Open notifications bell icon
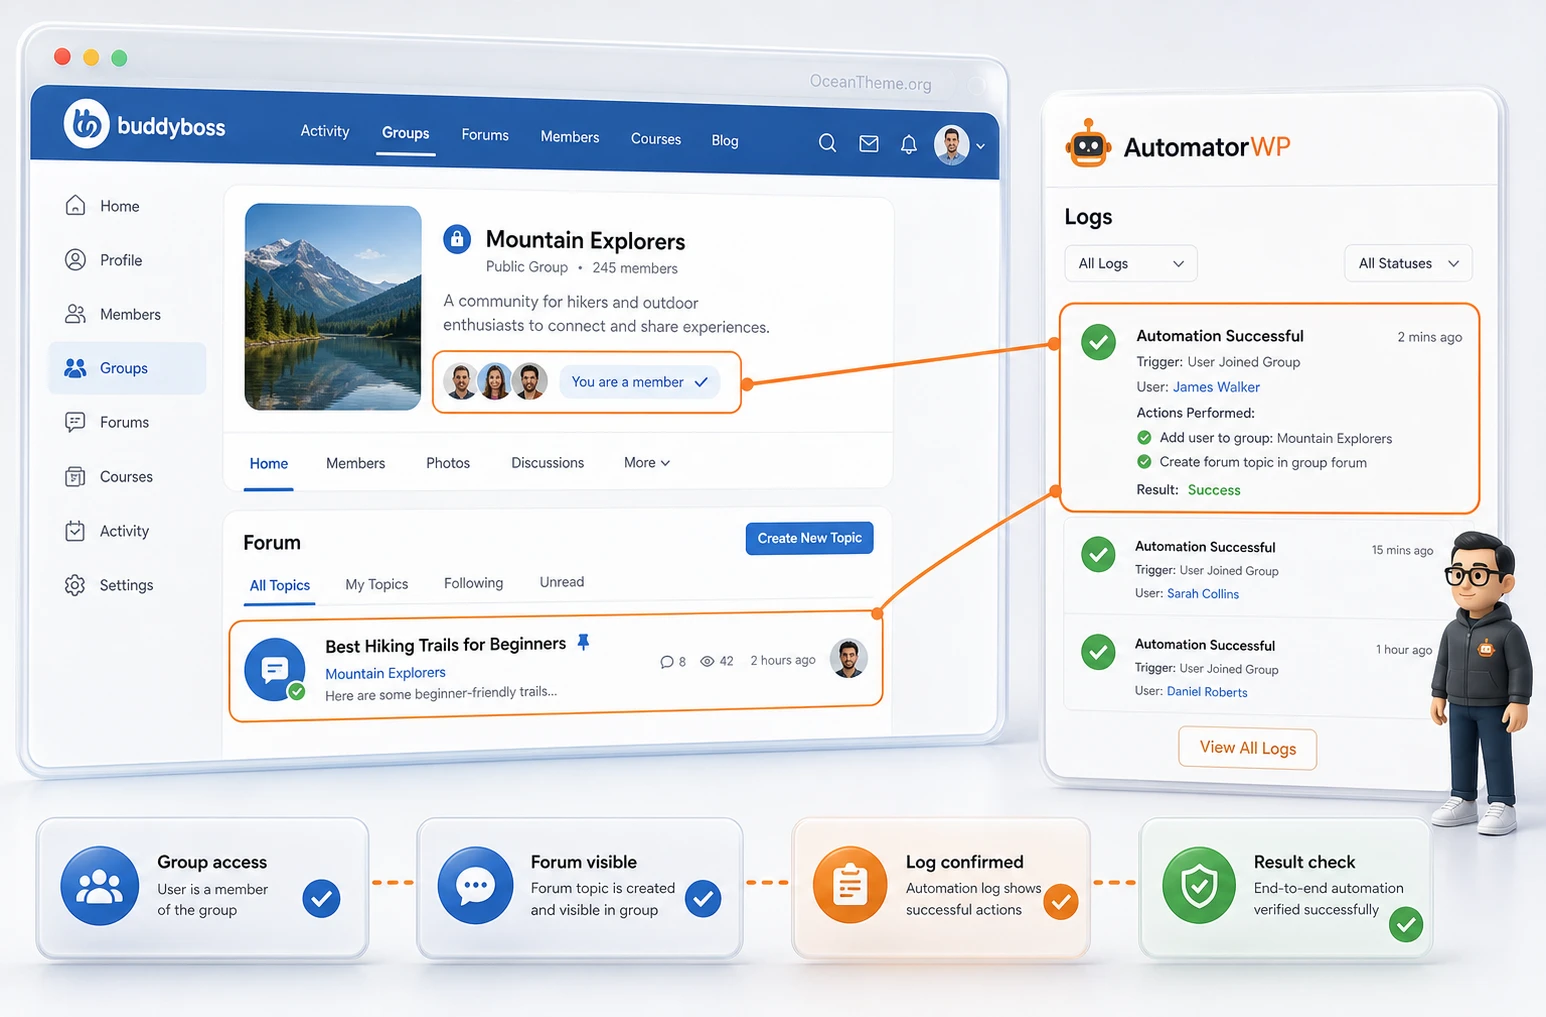Viewport: 1546px width, 1017px height. click(x=908, y=145)
